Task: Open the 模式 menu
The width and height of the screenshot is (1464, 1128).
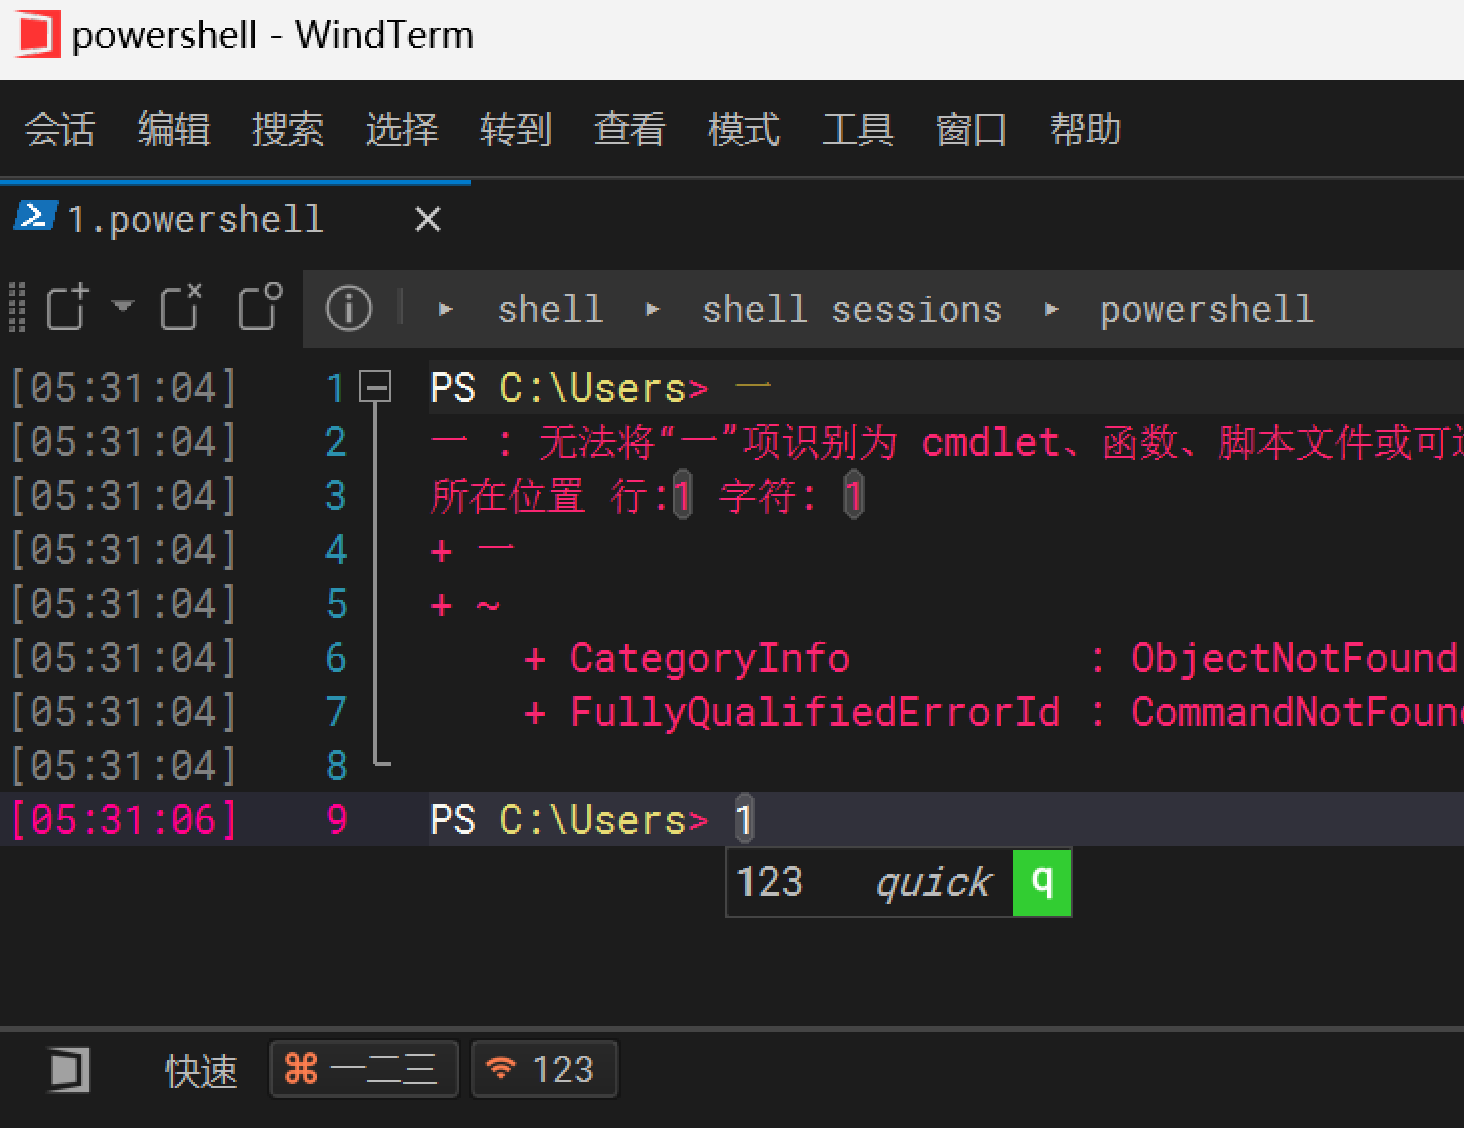Action: click(744, 130)
